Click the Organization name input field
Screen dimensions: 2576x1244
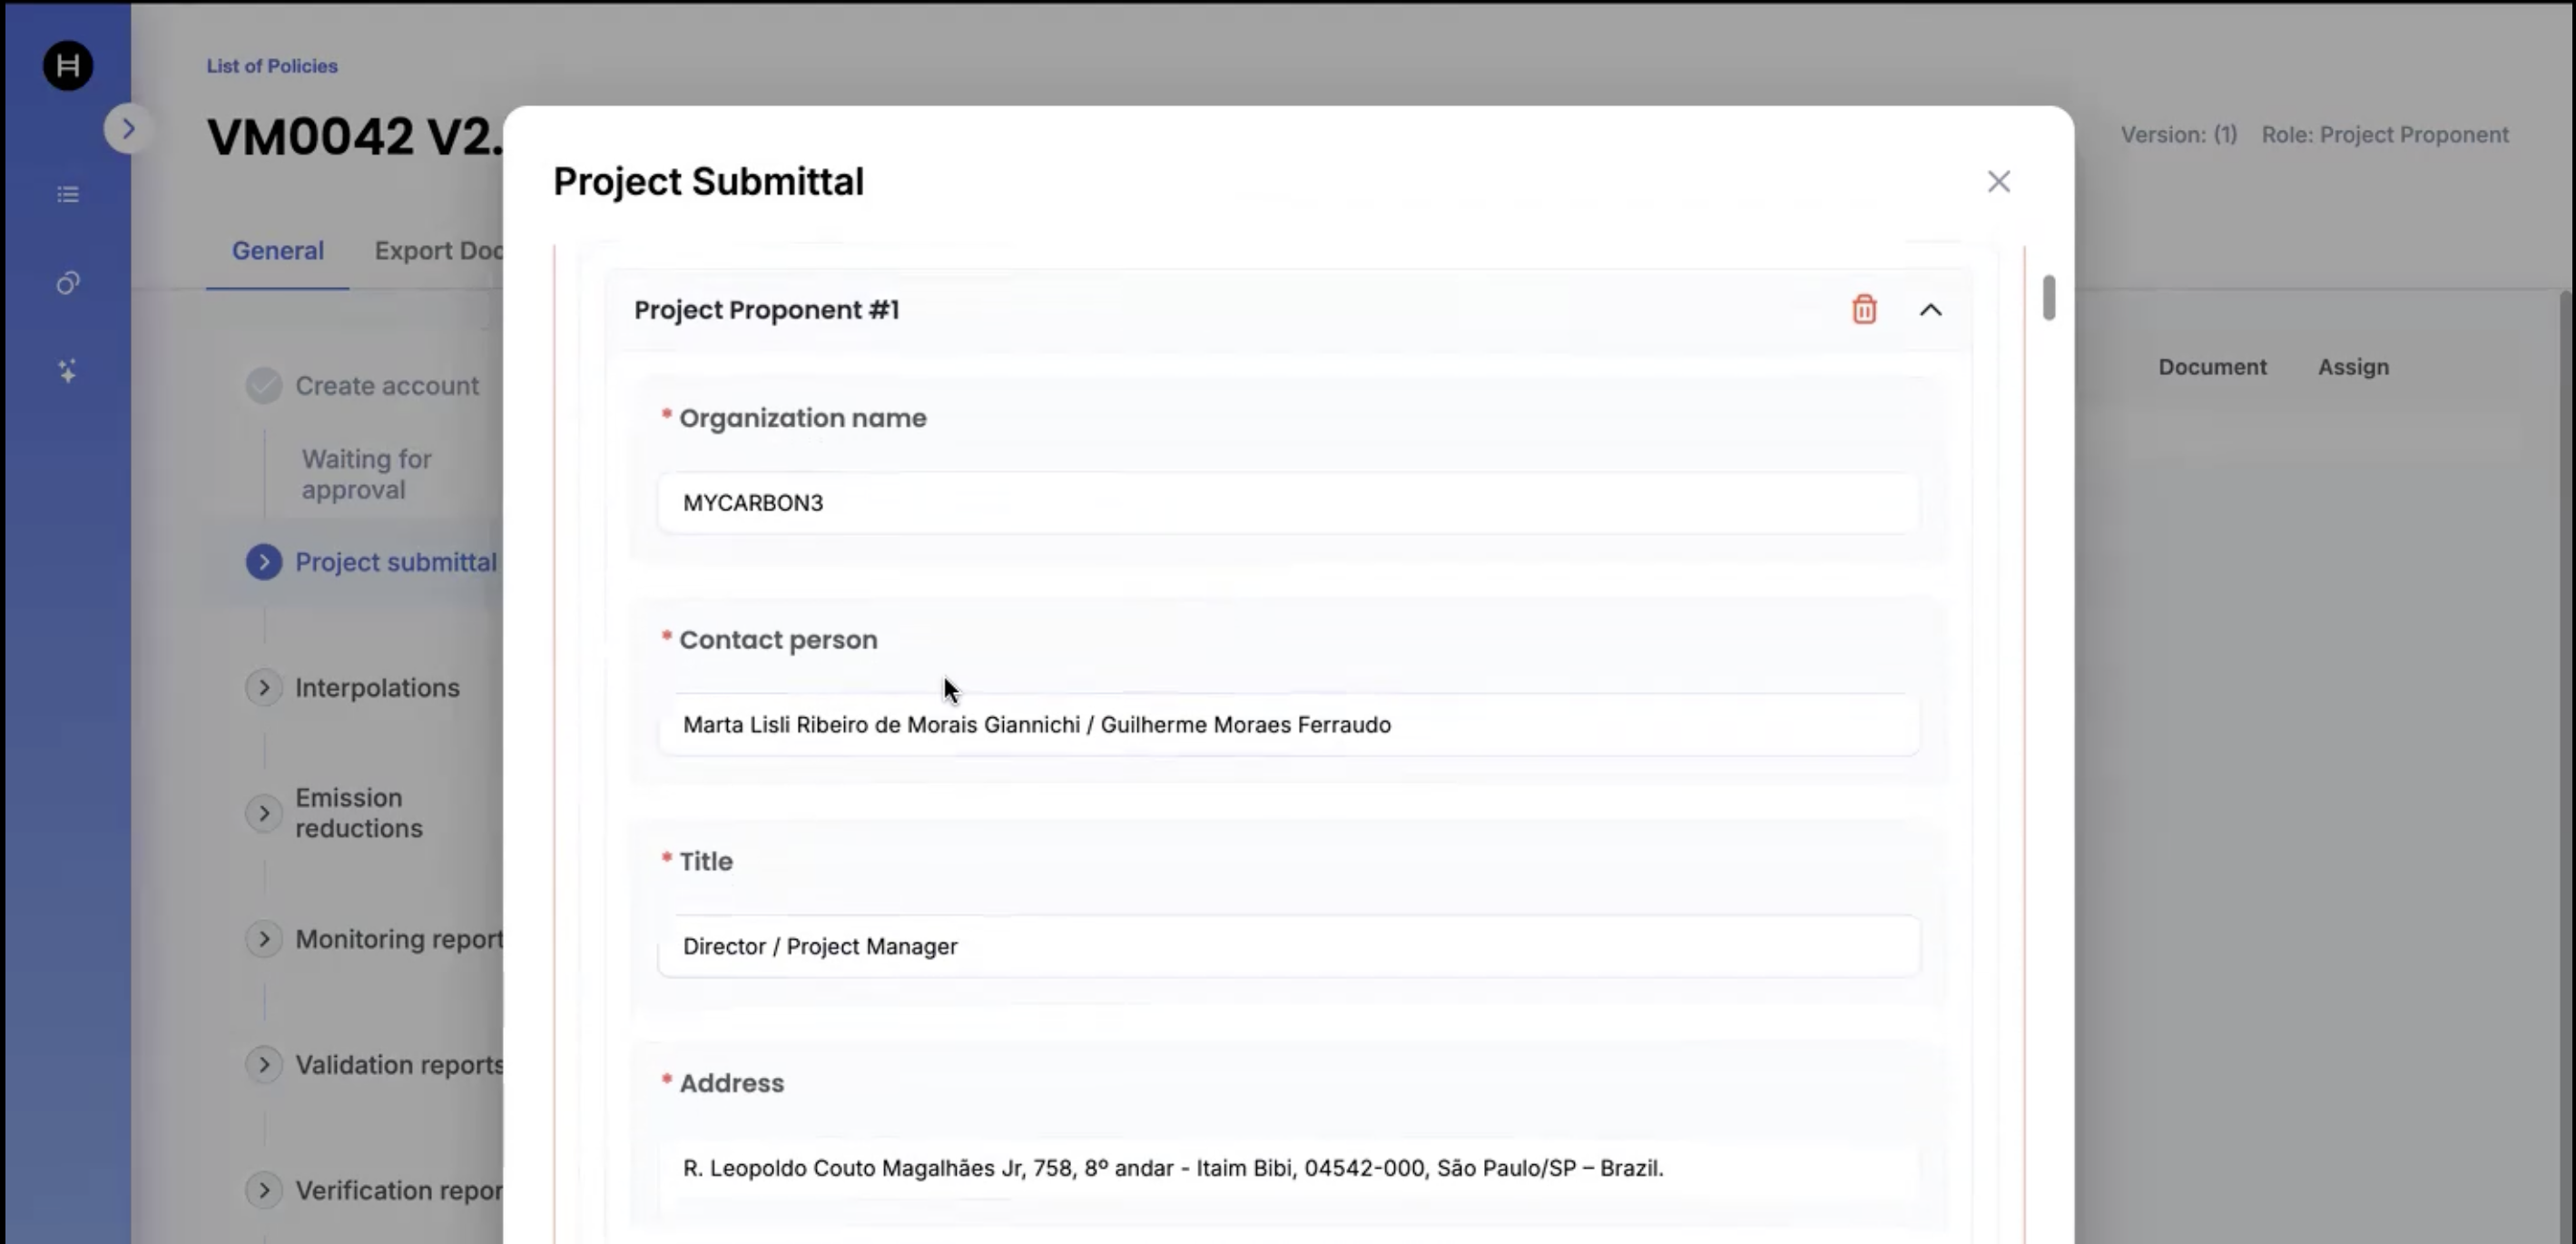click(1287, 503)
